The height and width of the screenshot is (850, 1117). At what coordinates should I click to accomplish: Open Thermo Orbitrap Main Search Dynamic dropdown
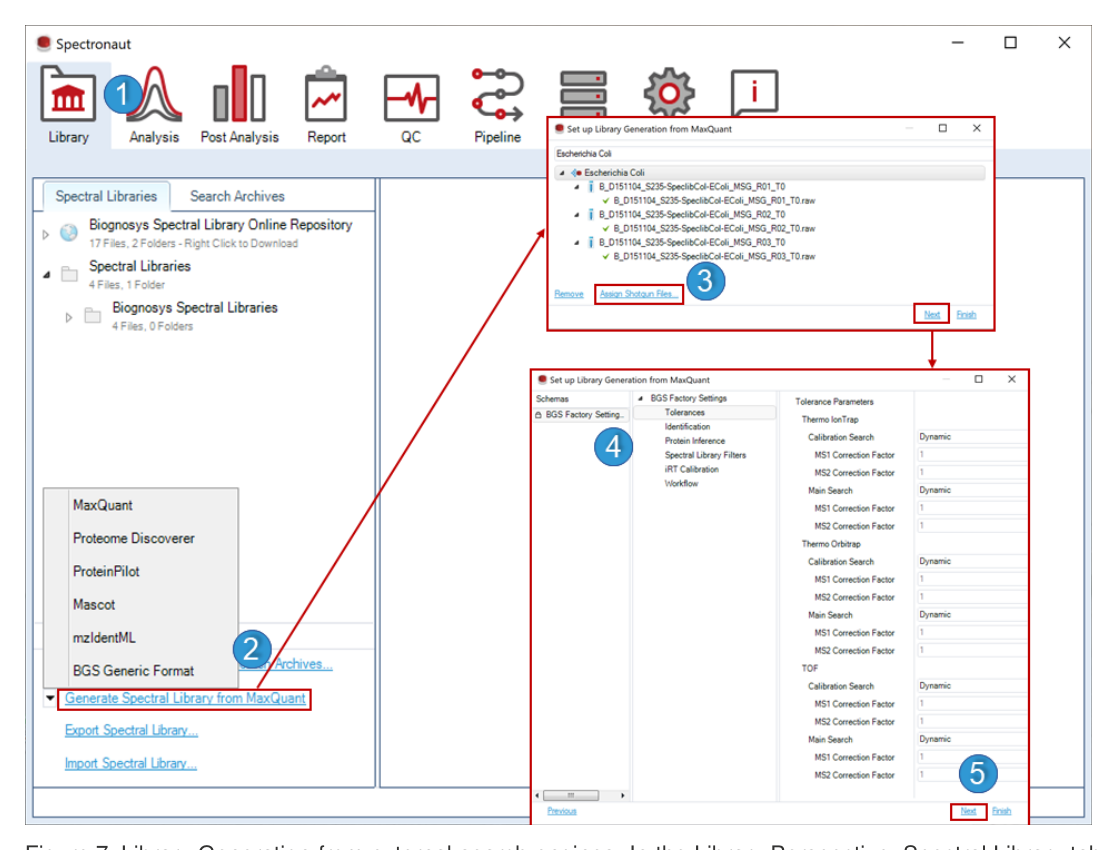[972, 614]
